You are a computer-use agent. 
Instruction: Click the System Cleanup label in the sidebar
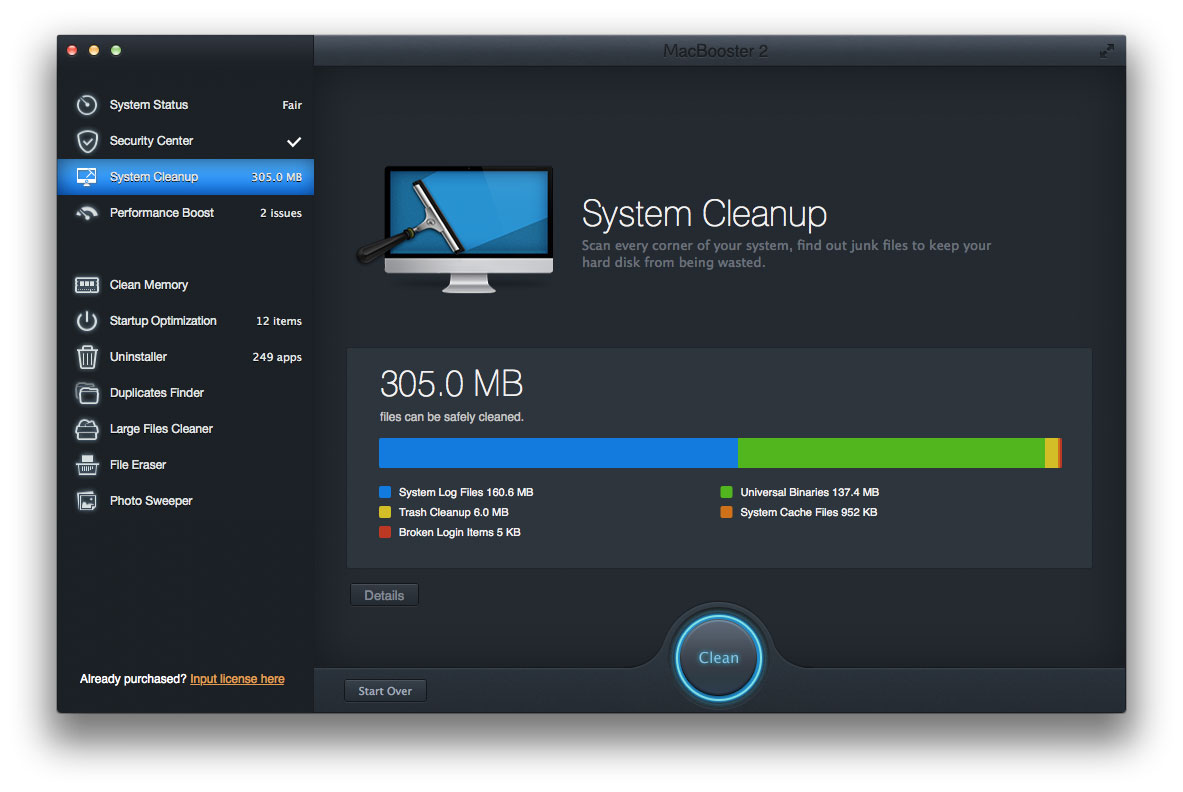(x=154, y=177)
